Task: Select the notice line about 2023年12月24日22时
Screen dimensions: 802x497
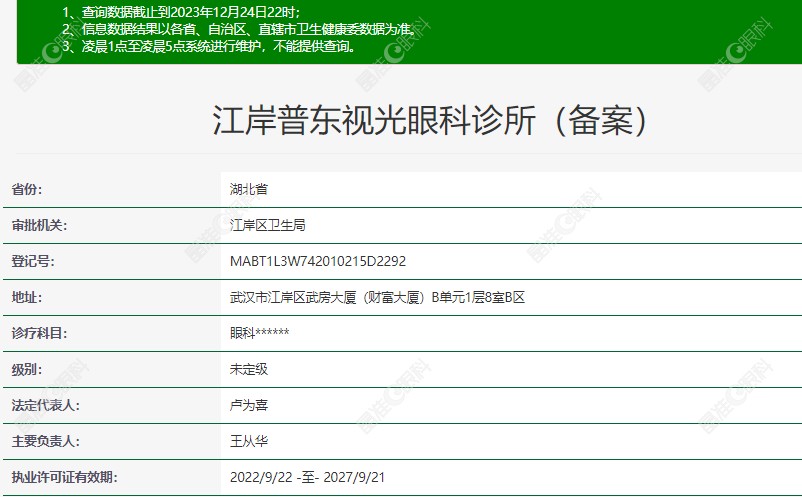Action: tap(182, 12)
